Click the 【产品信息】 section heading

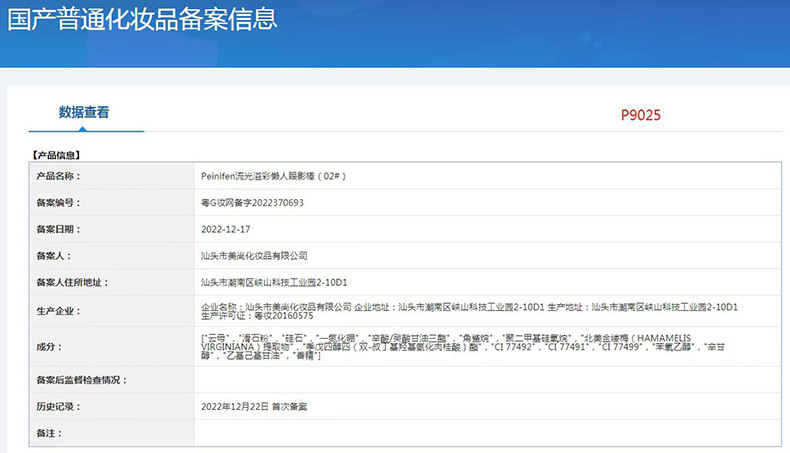pos(55,155)
